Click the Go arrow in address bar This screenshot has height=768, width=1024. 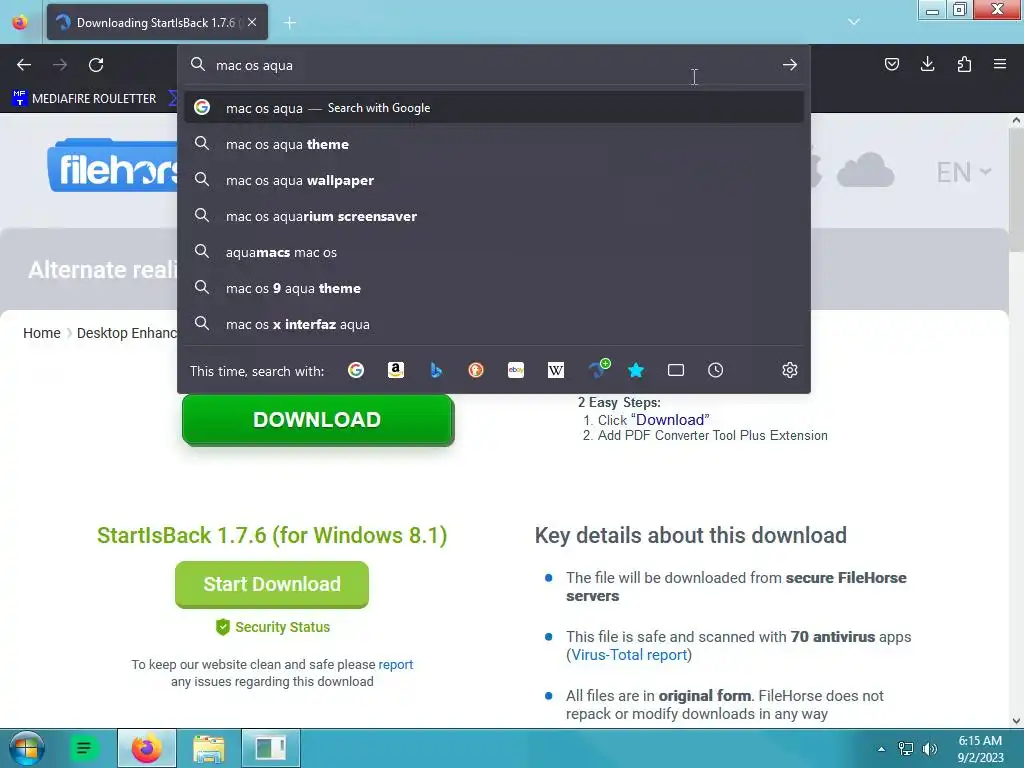click(x=790, y=65)
